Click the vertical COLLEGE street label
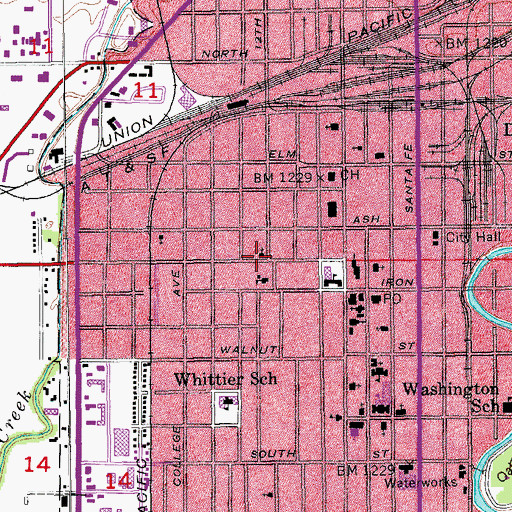Image resolution: width=512 pixels, height=512 pixels. (x=177, y=455)
